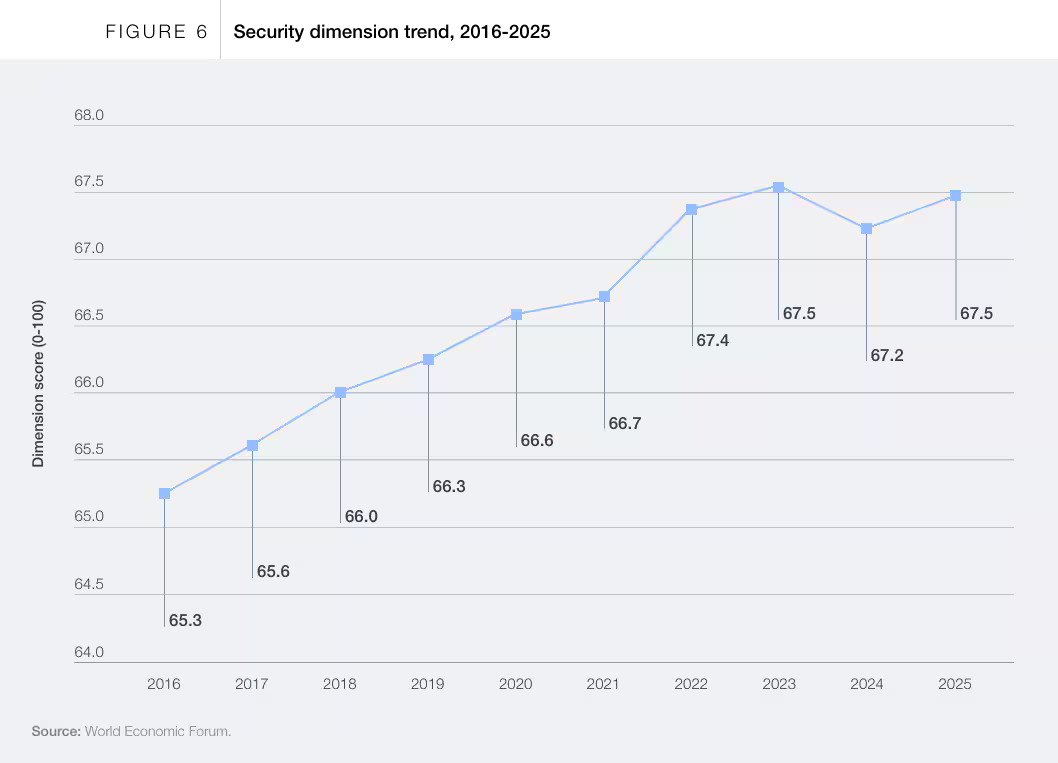
Task: Click the "Security dimension trend, 2016-2025" title
Action: click(392, 32)
